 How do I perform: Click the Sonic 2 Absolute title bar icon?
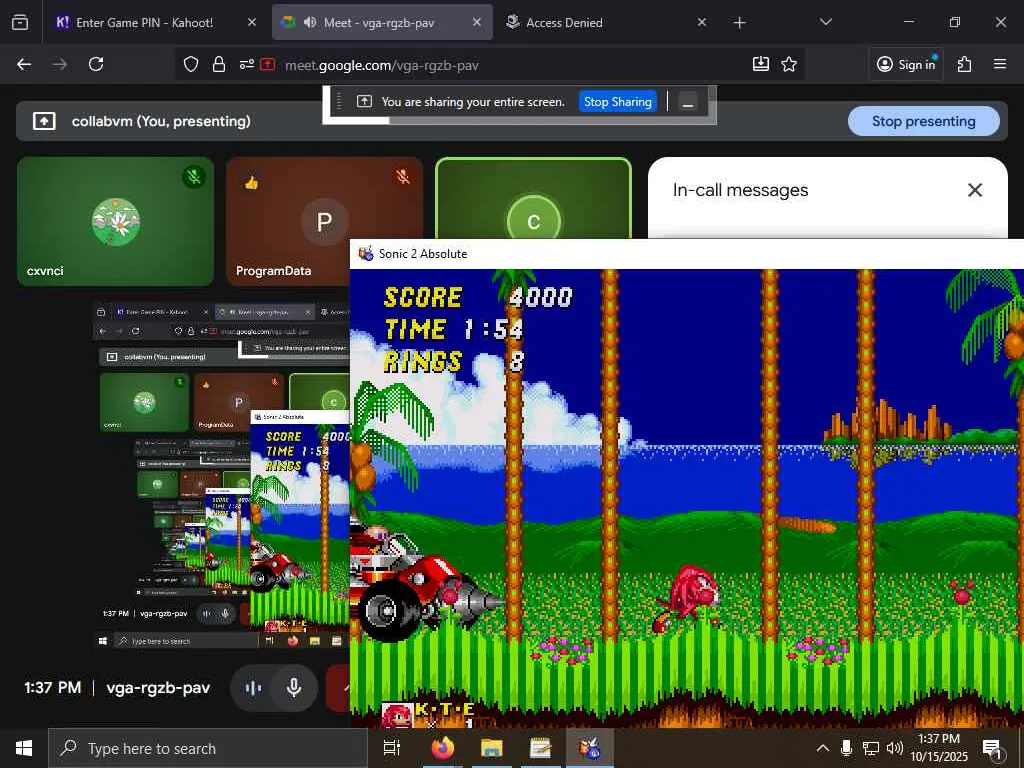[x=366, y=253]
